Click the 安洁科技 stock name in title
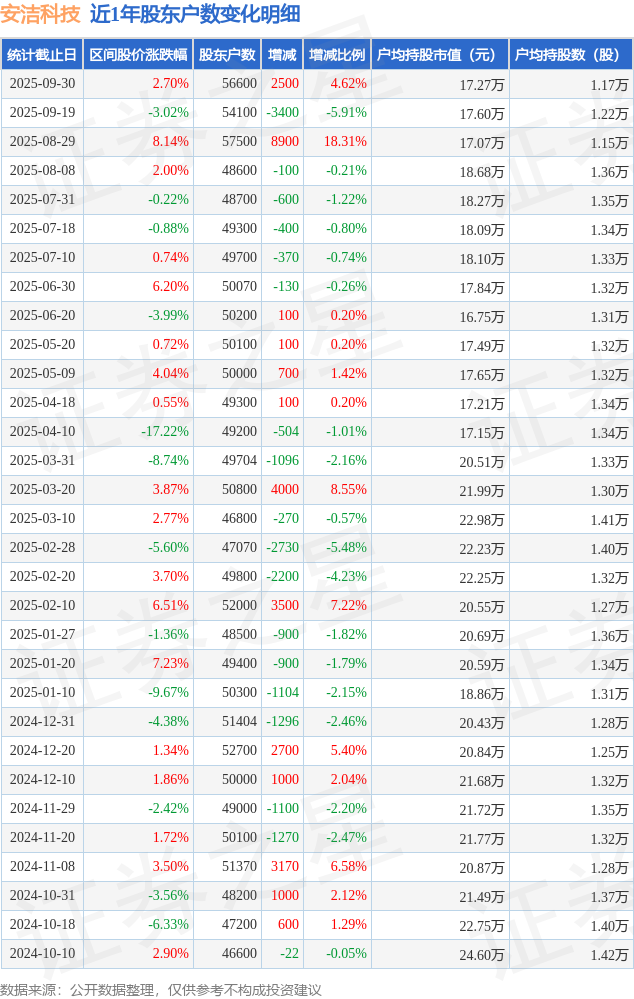The image size is (634, 999). coord(40,14)
